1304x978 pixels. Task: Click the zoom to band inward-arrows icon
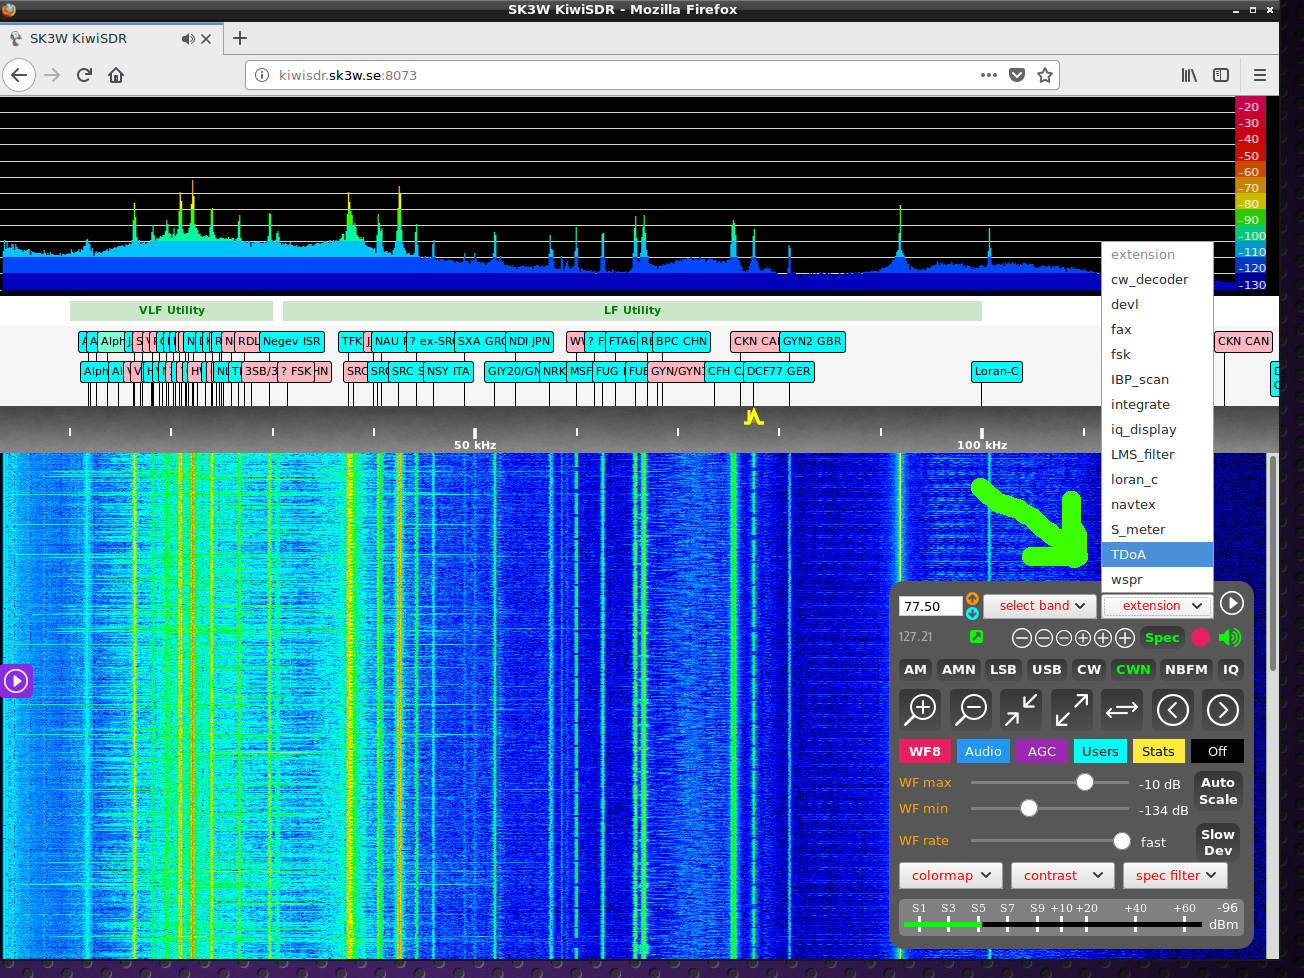(1021, 710)
